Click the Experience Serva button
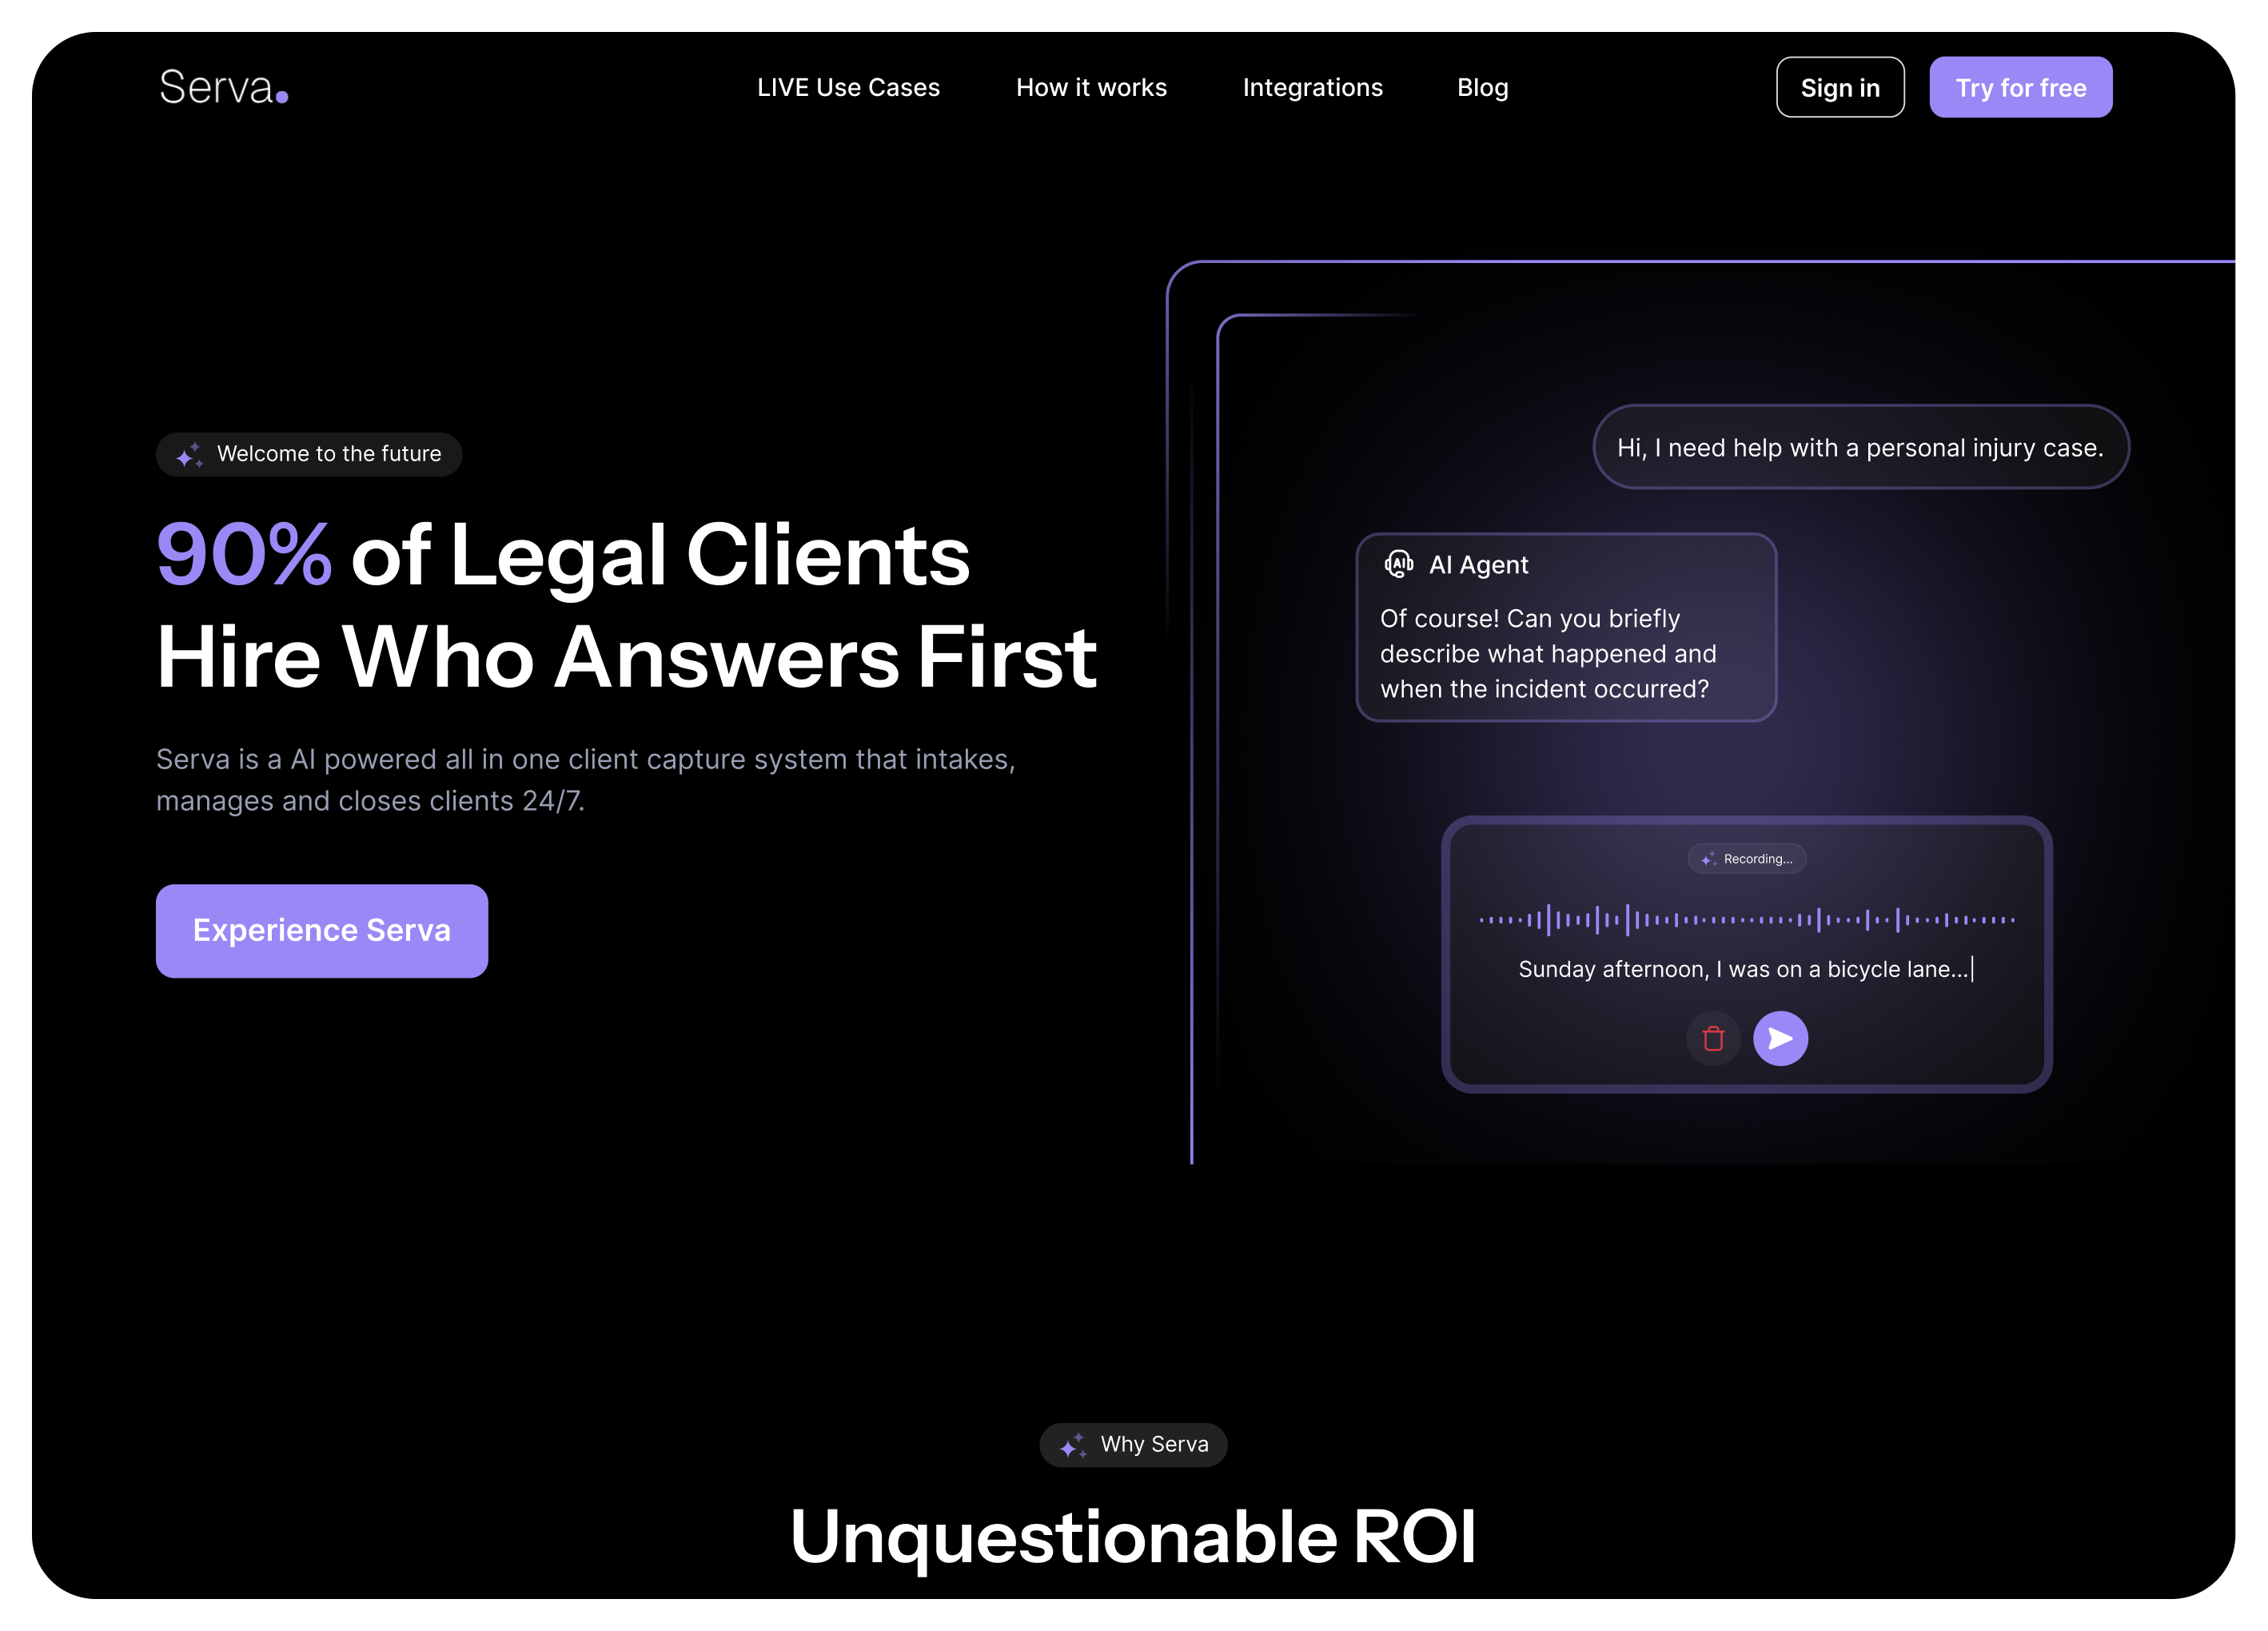The height and width of the screenshot is (1631, 2268). (x=321, y=930)
